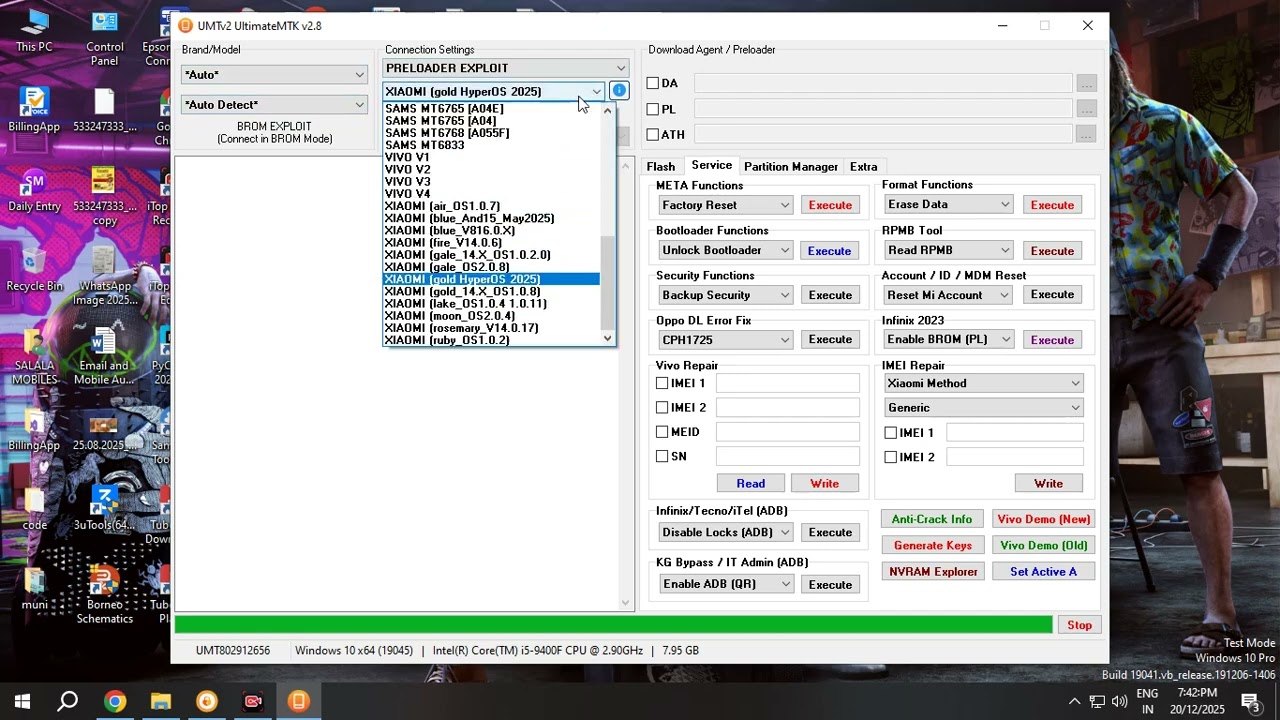Image resolution: width=1280 pixels, height=720 pixels.
Task: Open the UMT app icon in taskbar
Action: tap(299, 701)
